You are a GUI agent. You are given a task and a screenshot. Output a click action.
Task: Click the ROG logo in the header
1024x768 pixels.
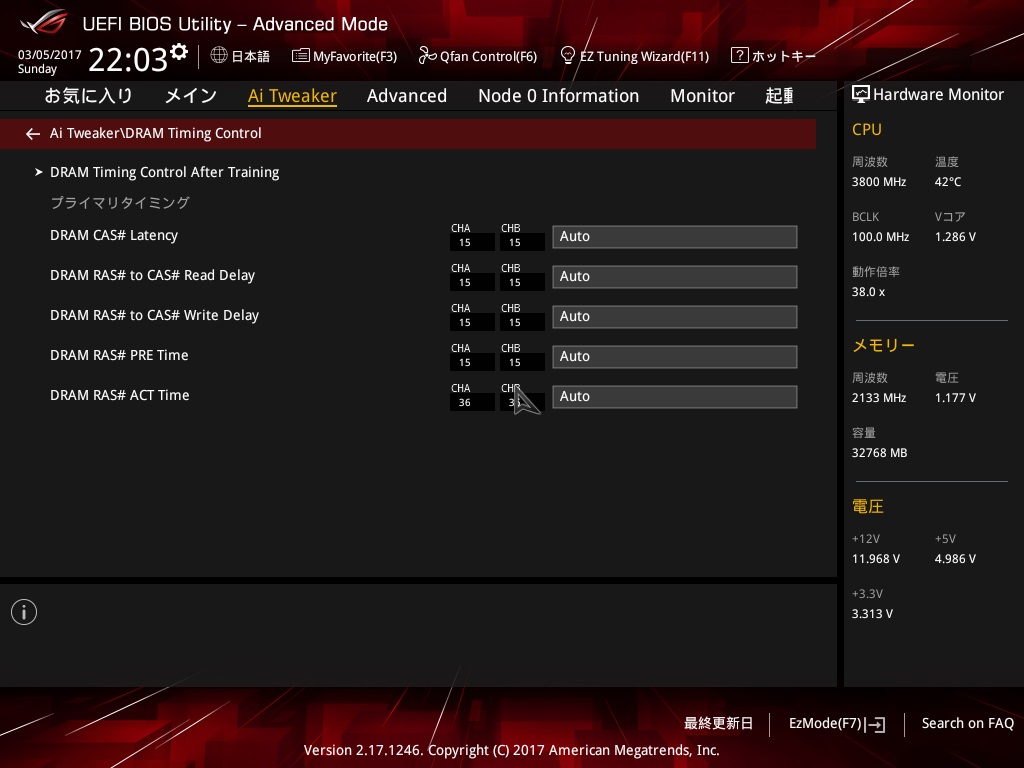click(43, 22)
